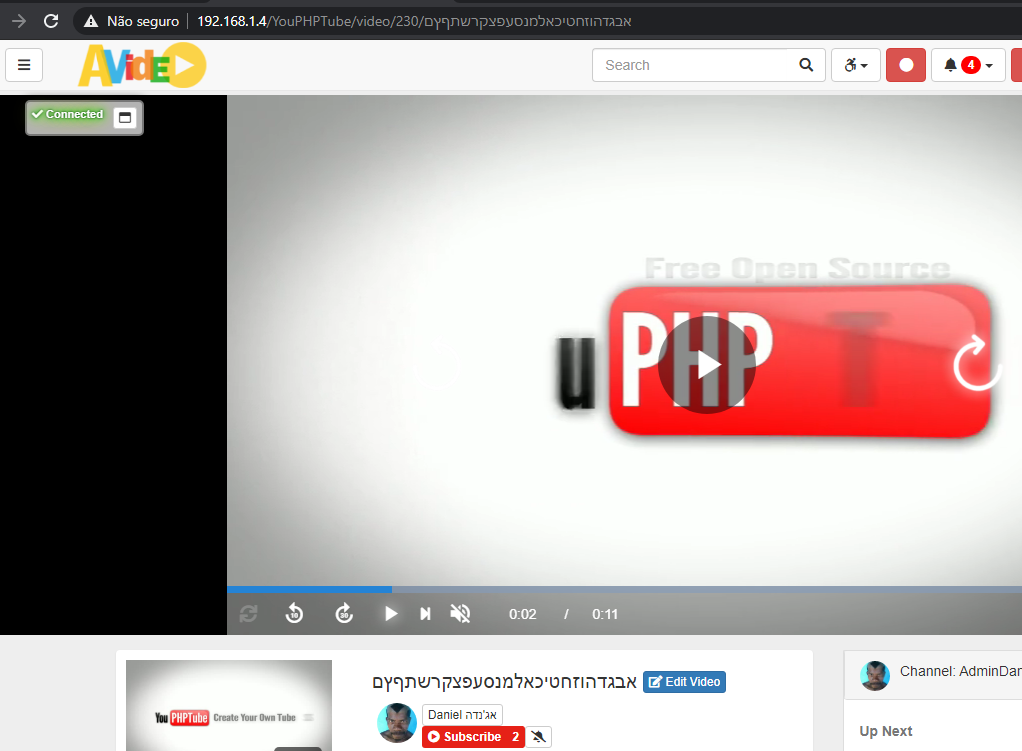The width and height of the screenshot is (1022, 751).
Task: Click the circular replay arrow on video
Action: [x=976, y=363]
